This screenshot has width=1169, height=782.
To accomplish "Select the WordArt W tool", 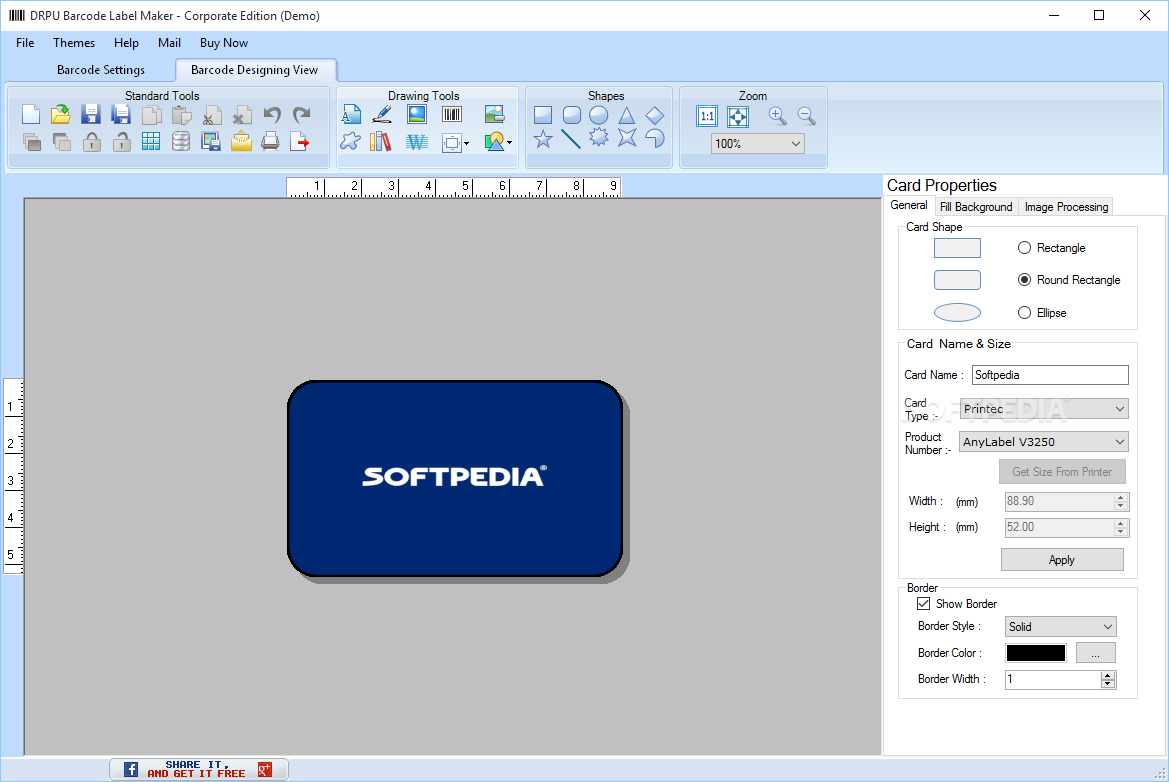I will tap(417, 142).
